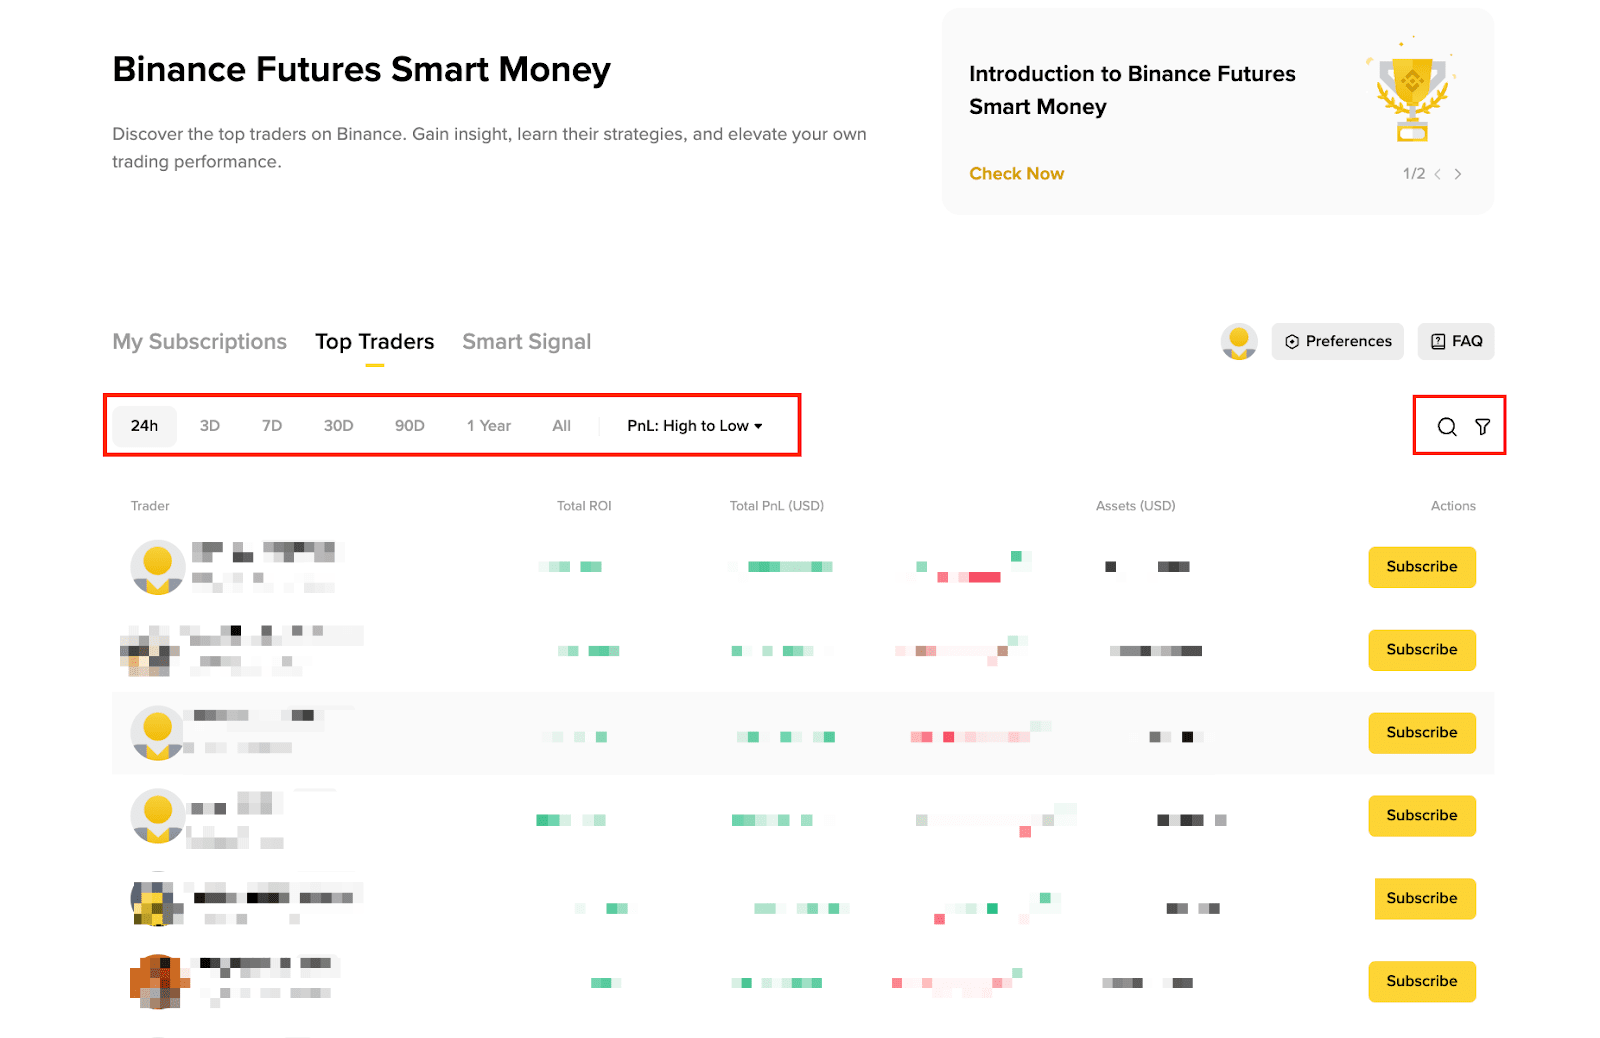The image size is (1600, 1038).
Task: Choose the 3D time range
Action: click(x=210, y=426)
